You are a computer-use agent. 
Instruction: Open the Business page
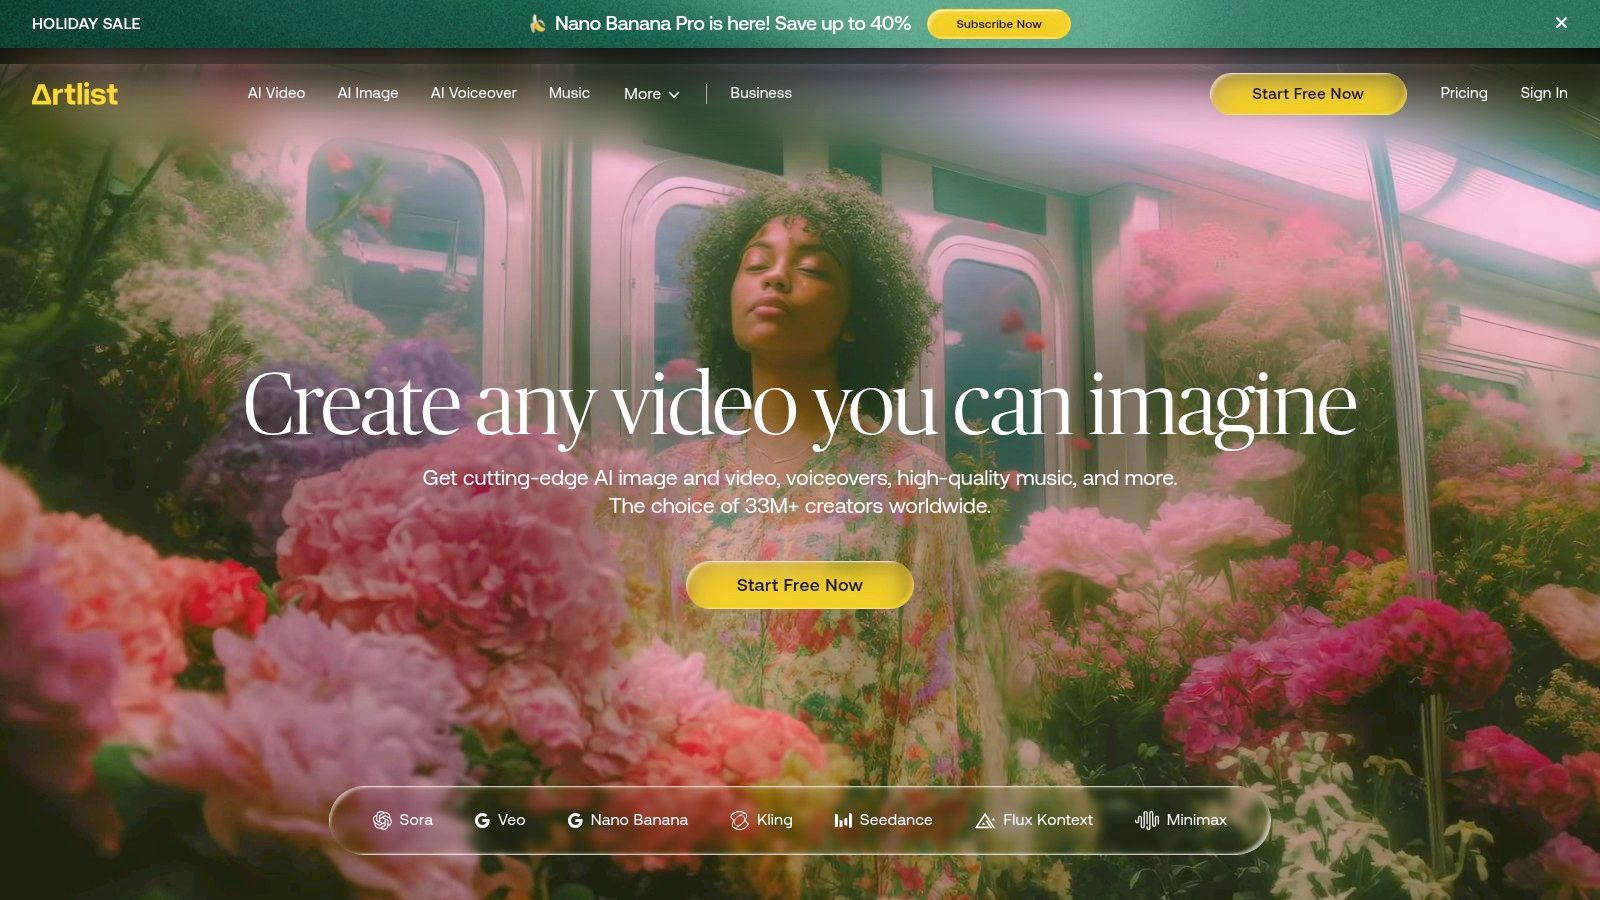(x=761, y=93)
